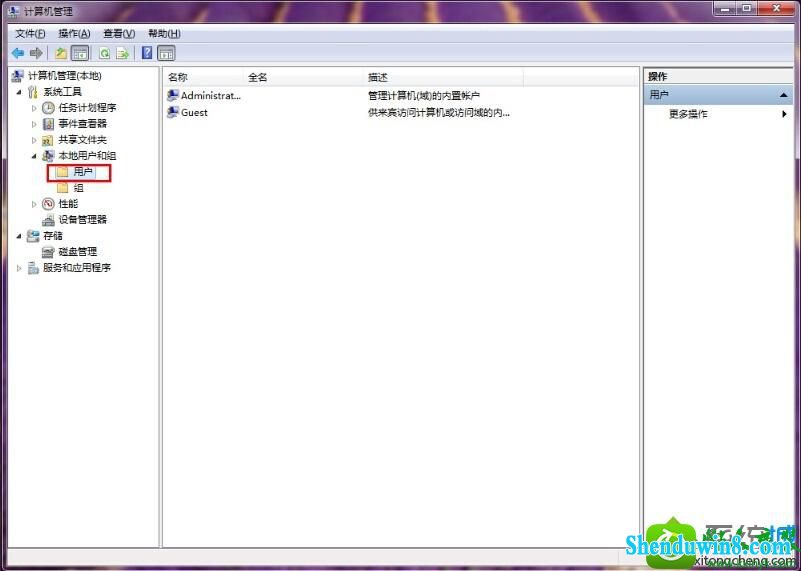Click the Guest user account icon
The width and height of the screenshot is (801, 571).
(173, 112)
